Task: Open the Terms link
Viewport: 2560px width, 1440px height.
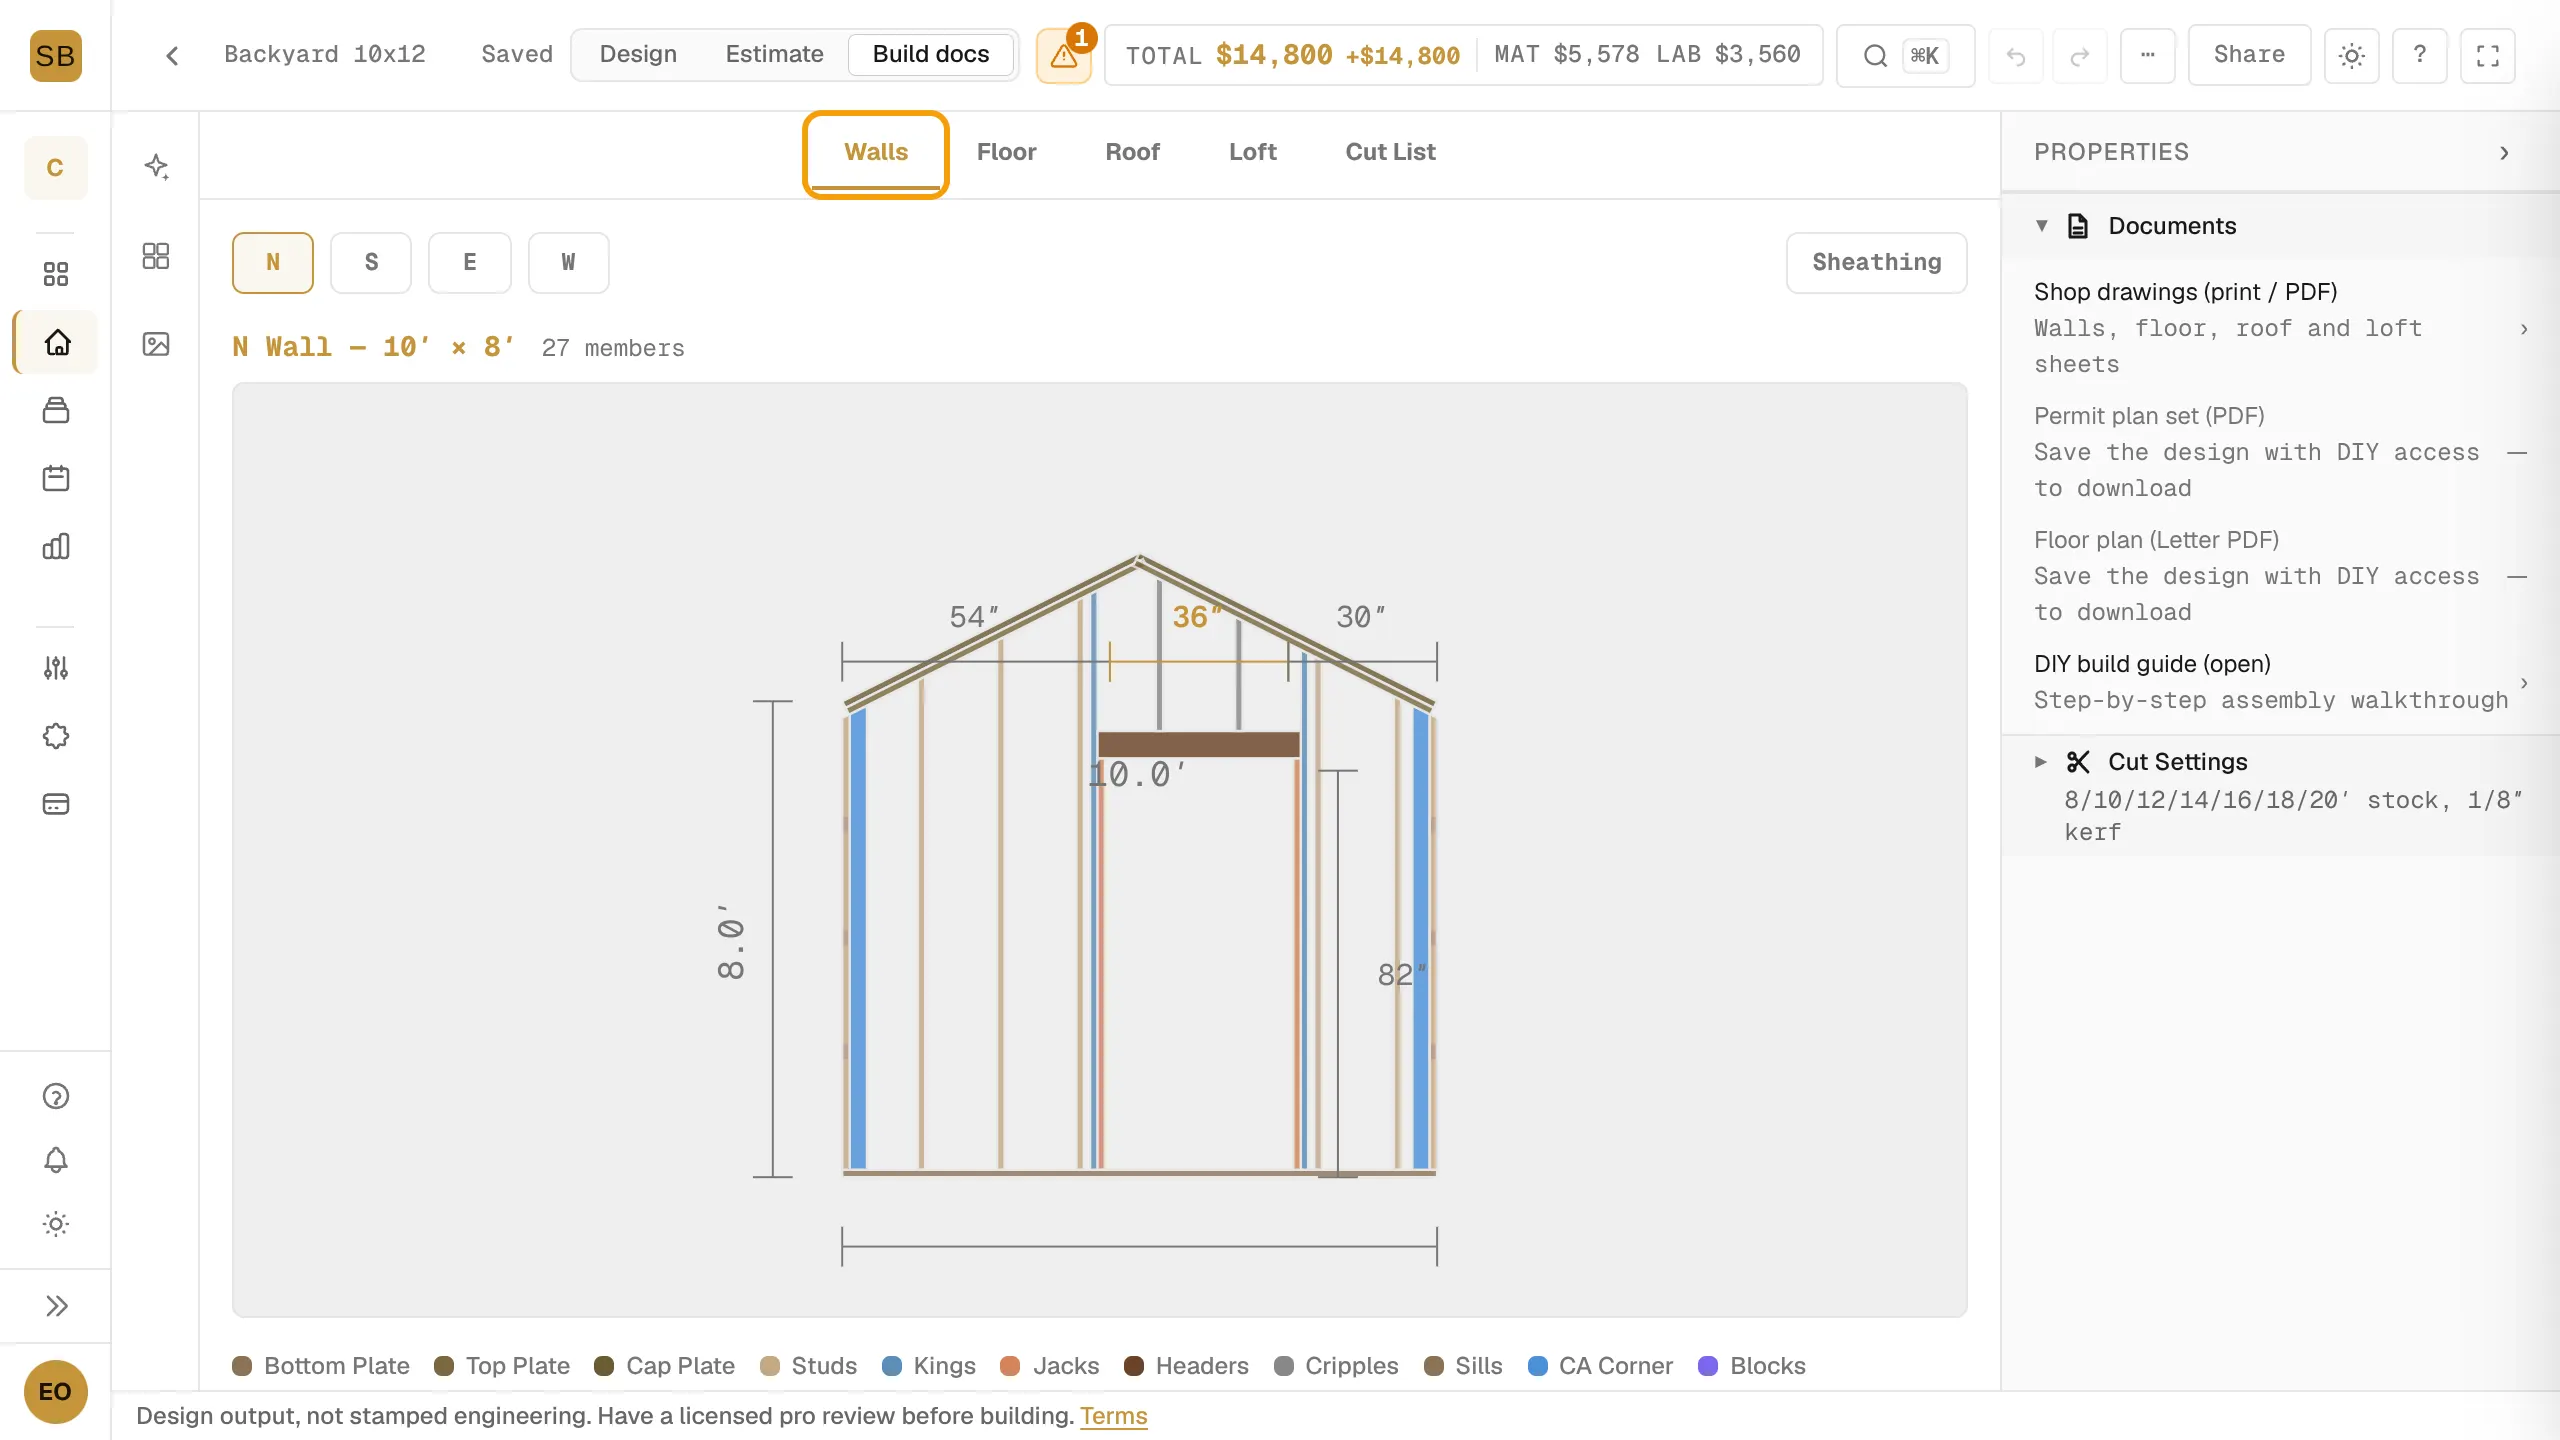Action: coord(1113,1416)
